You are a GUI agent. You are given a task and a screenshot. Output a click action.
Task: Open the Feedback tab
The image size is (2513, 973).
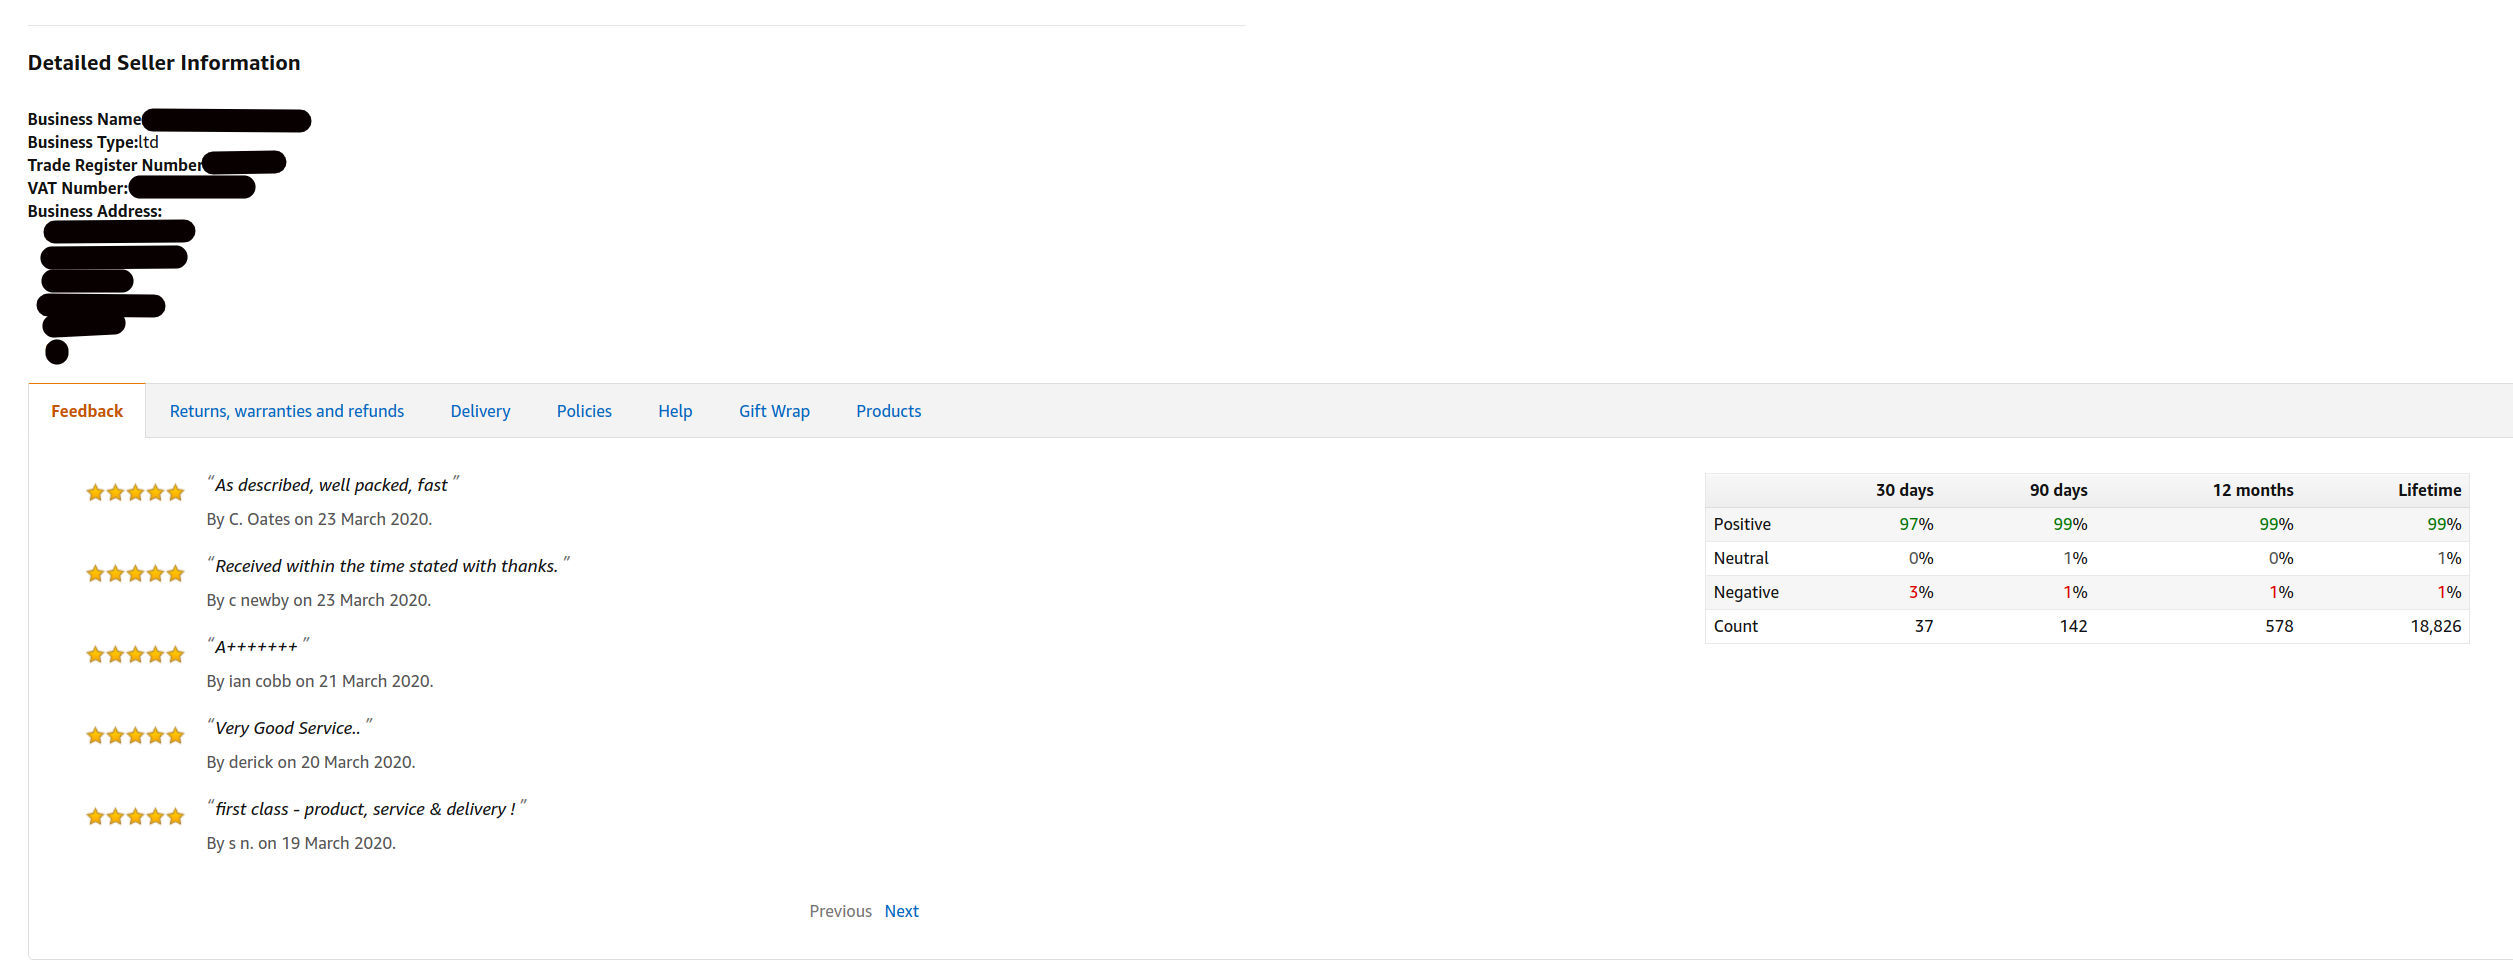tap(87, 411)
